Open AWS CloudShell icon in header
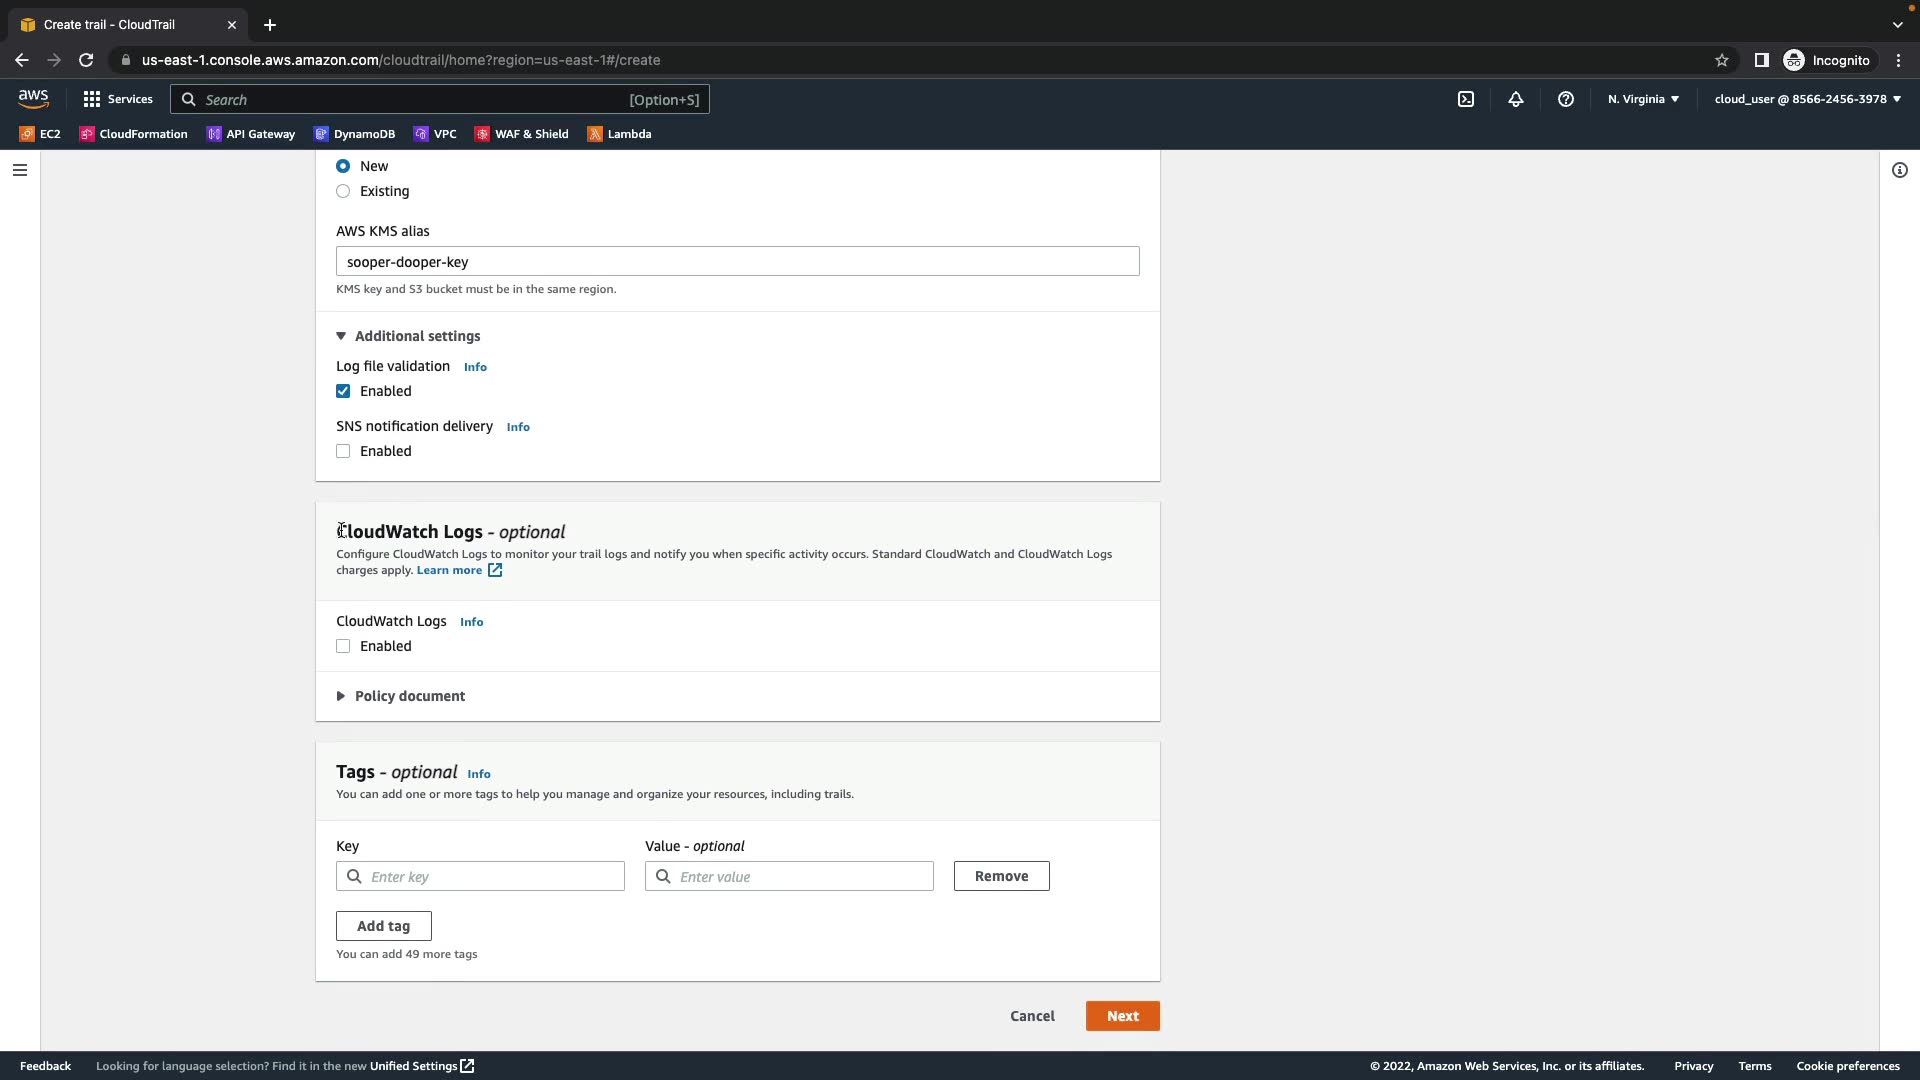Viewport: 1920px width, 1080px height. (x=1466, y=99)
